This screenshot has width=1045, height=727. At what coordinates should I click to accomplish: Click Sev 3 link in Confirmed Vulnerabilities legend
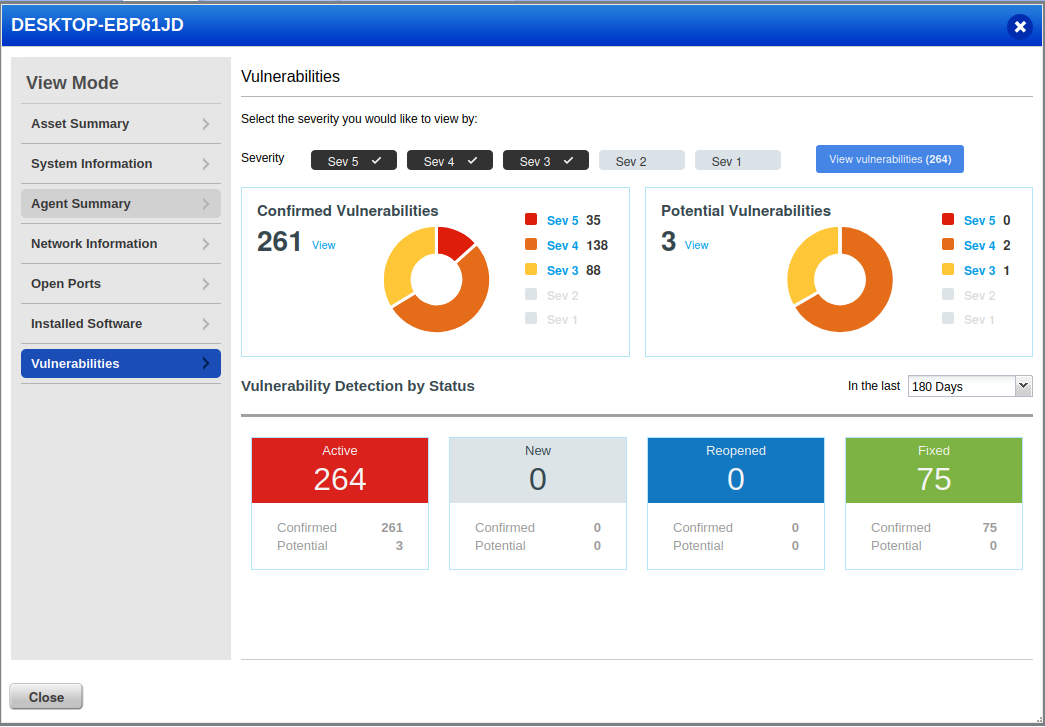(562, 271)
